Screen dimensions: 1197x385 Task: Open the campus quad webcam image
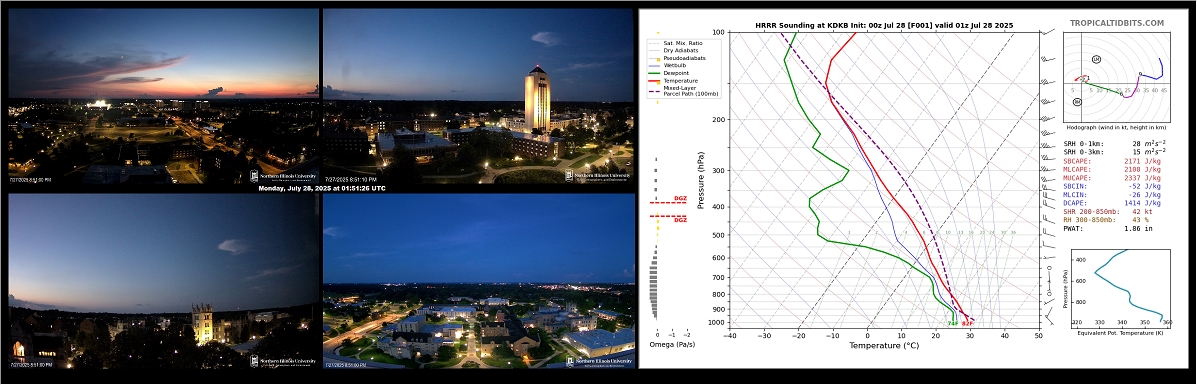[x=479, y=281]
